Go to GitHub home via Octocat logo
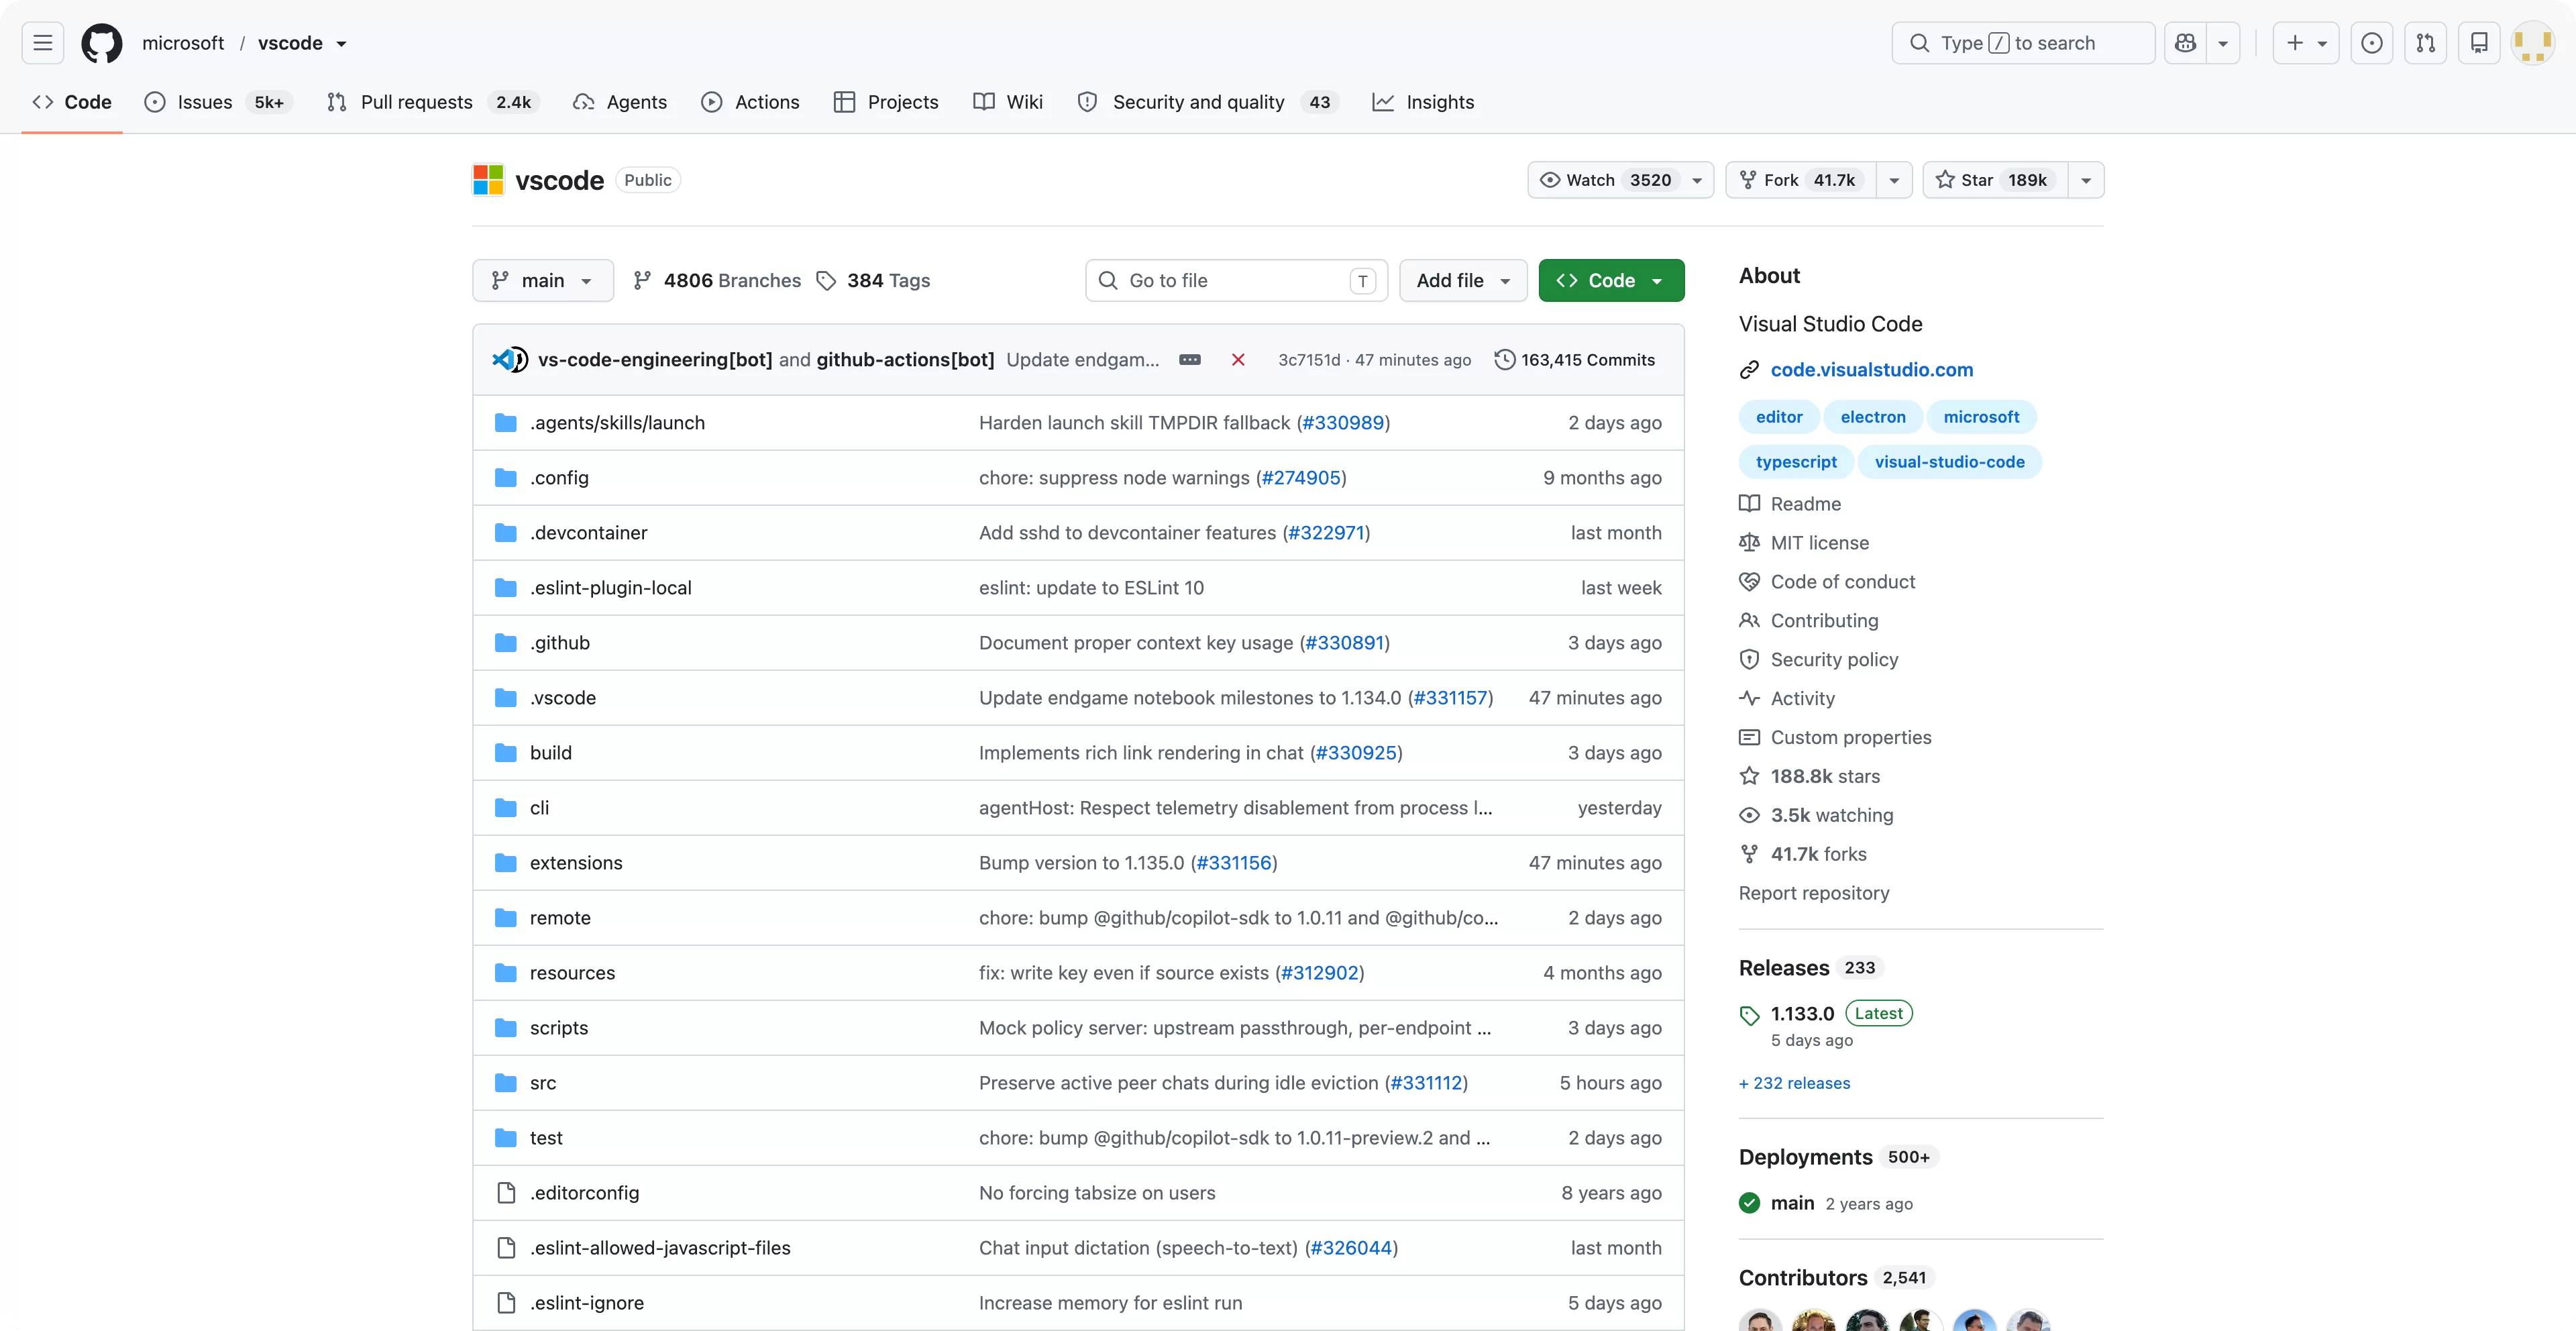 [102, 43]
